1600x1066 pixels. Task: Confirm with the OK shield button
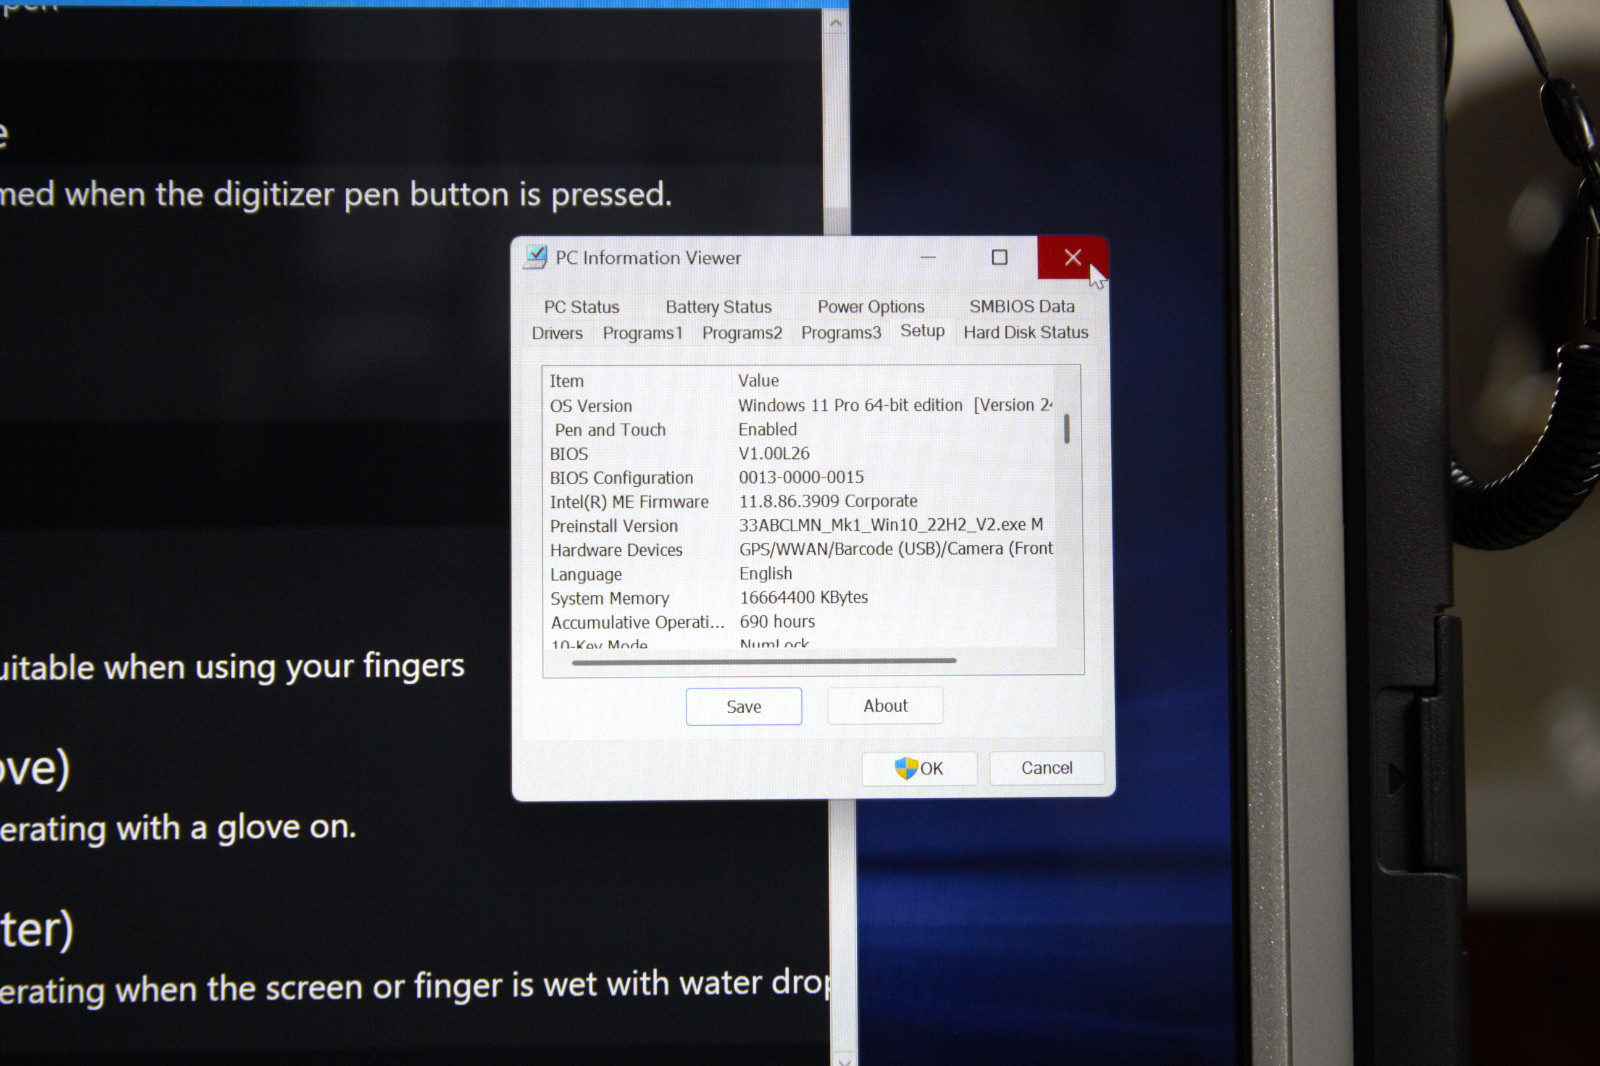pyautogui.click(x=919, y=768)
